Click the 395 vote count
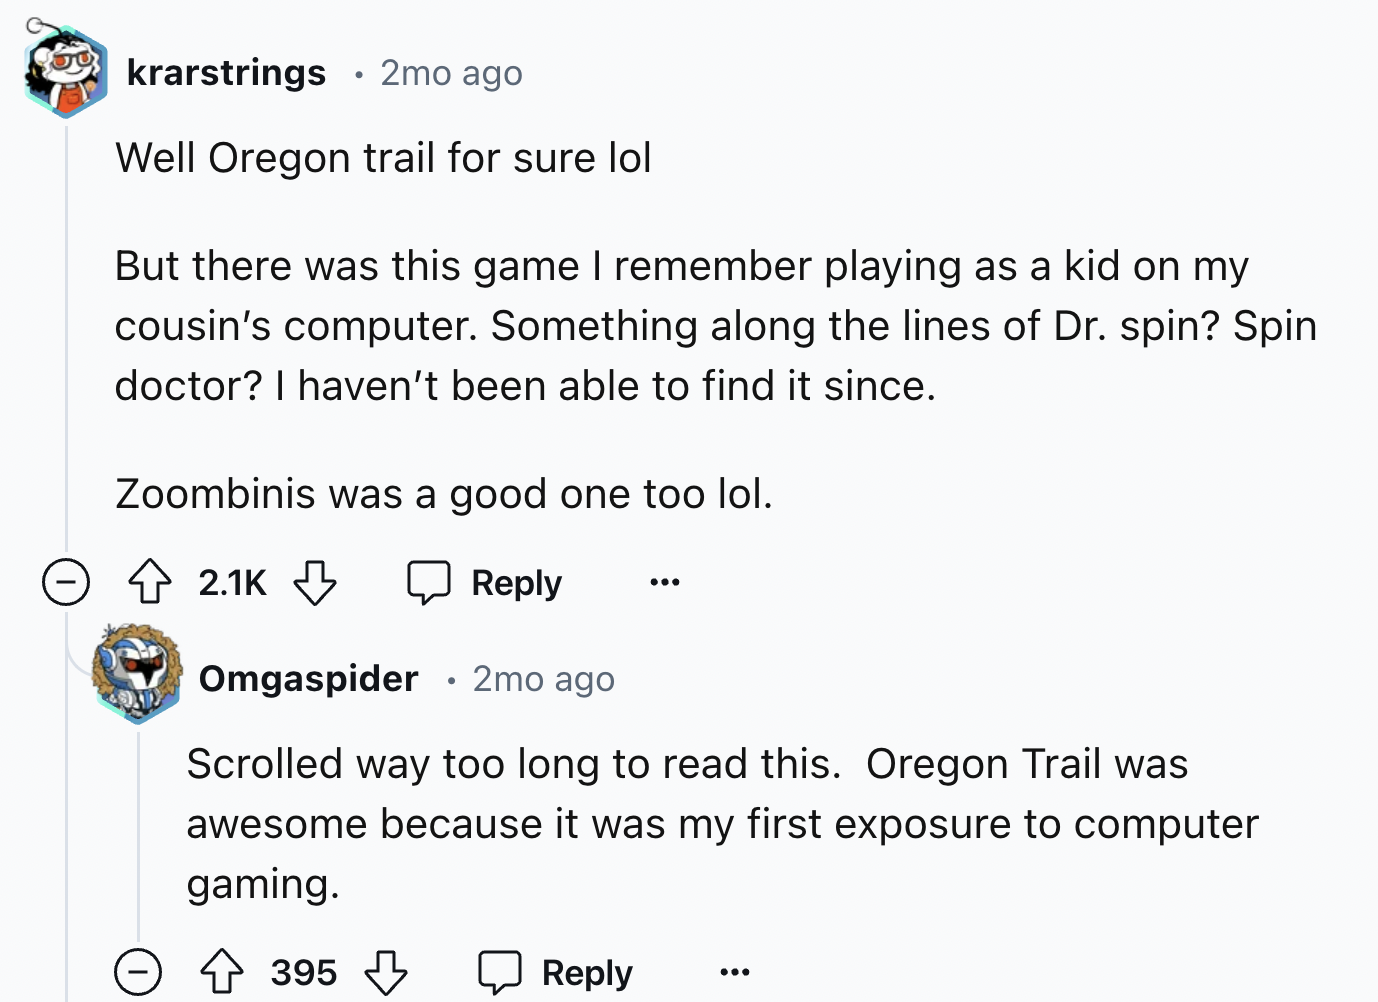 (x=304, y=972)
